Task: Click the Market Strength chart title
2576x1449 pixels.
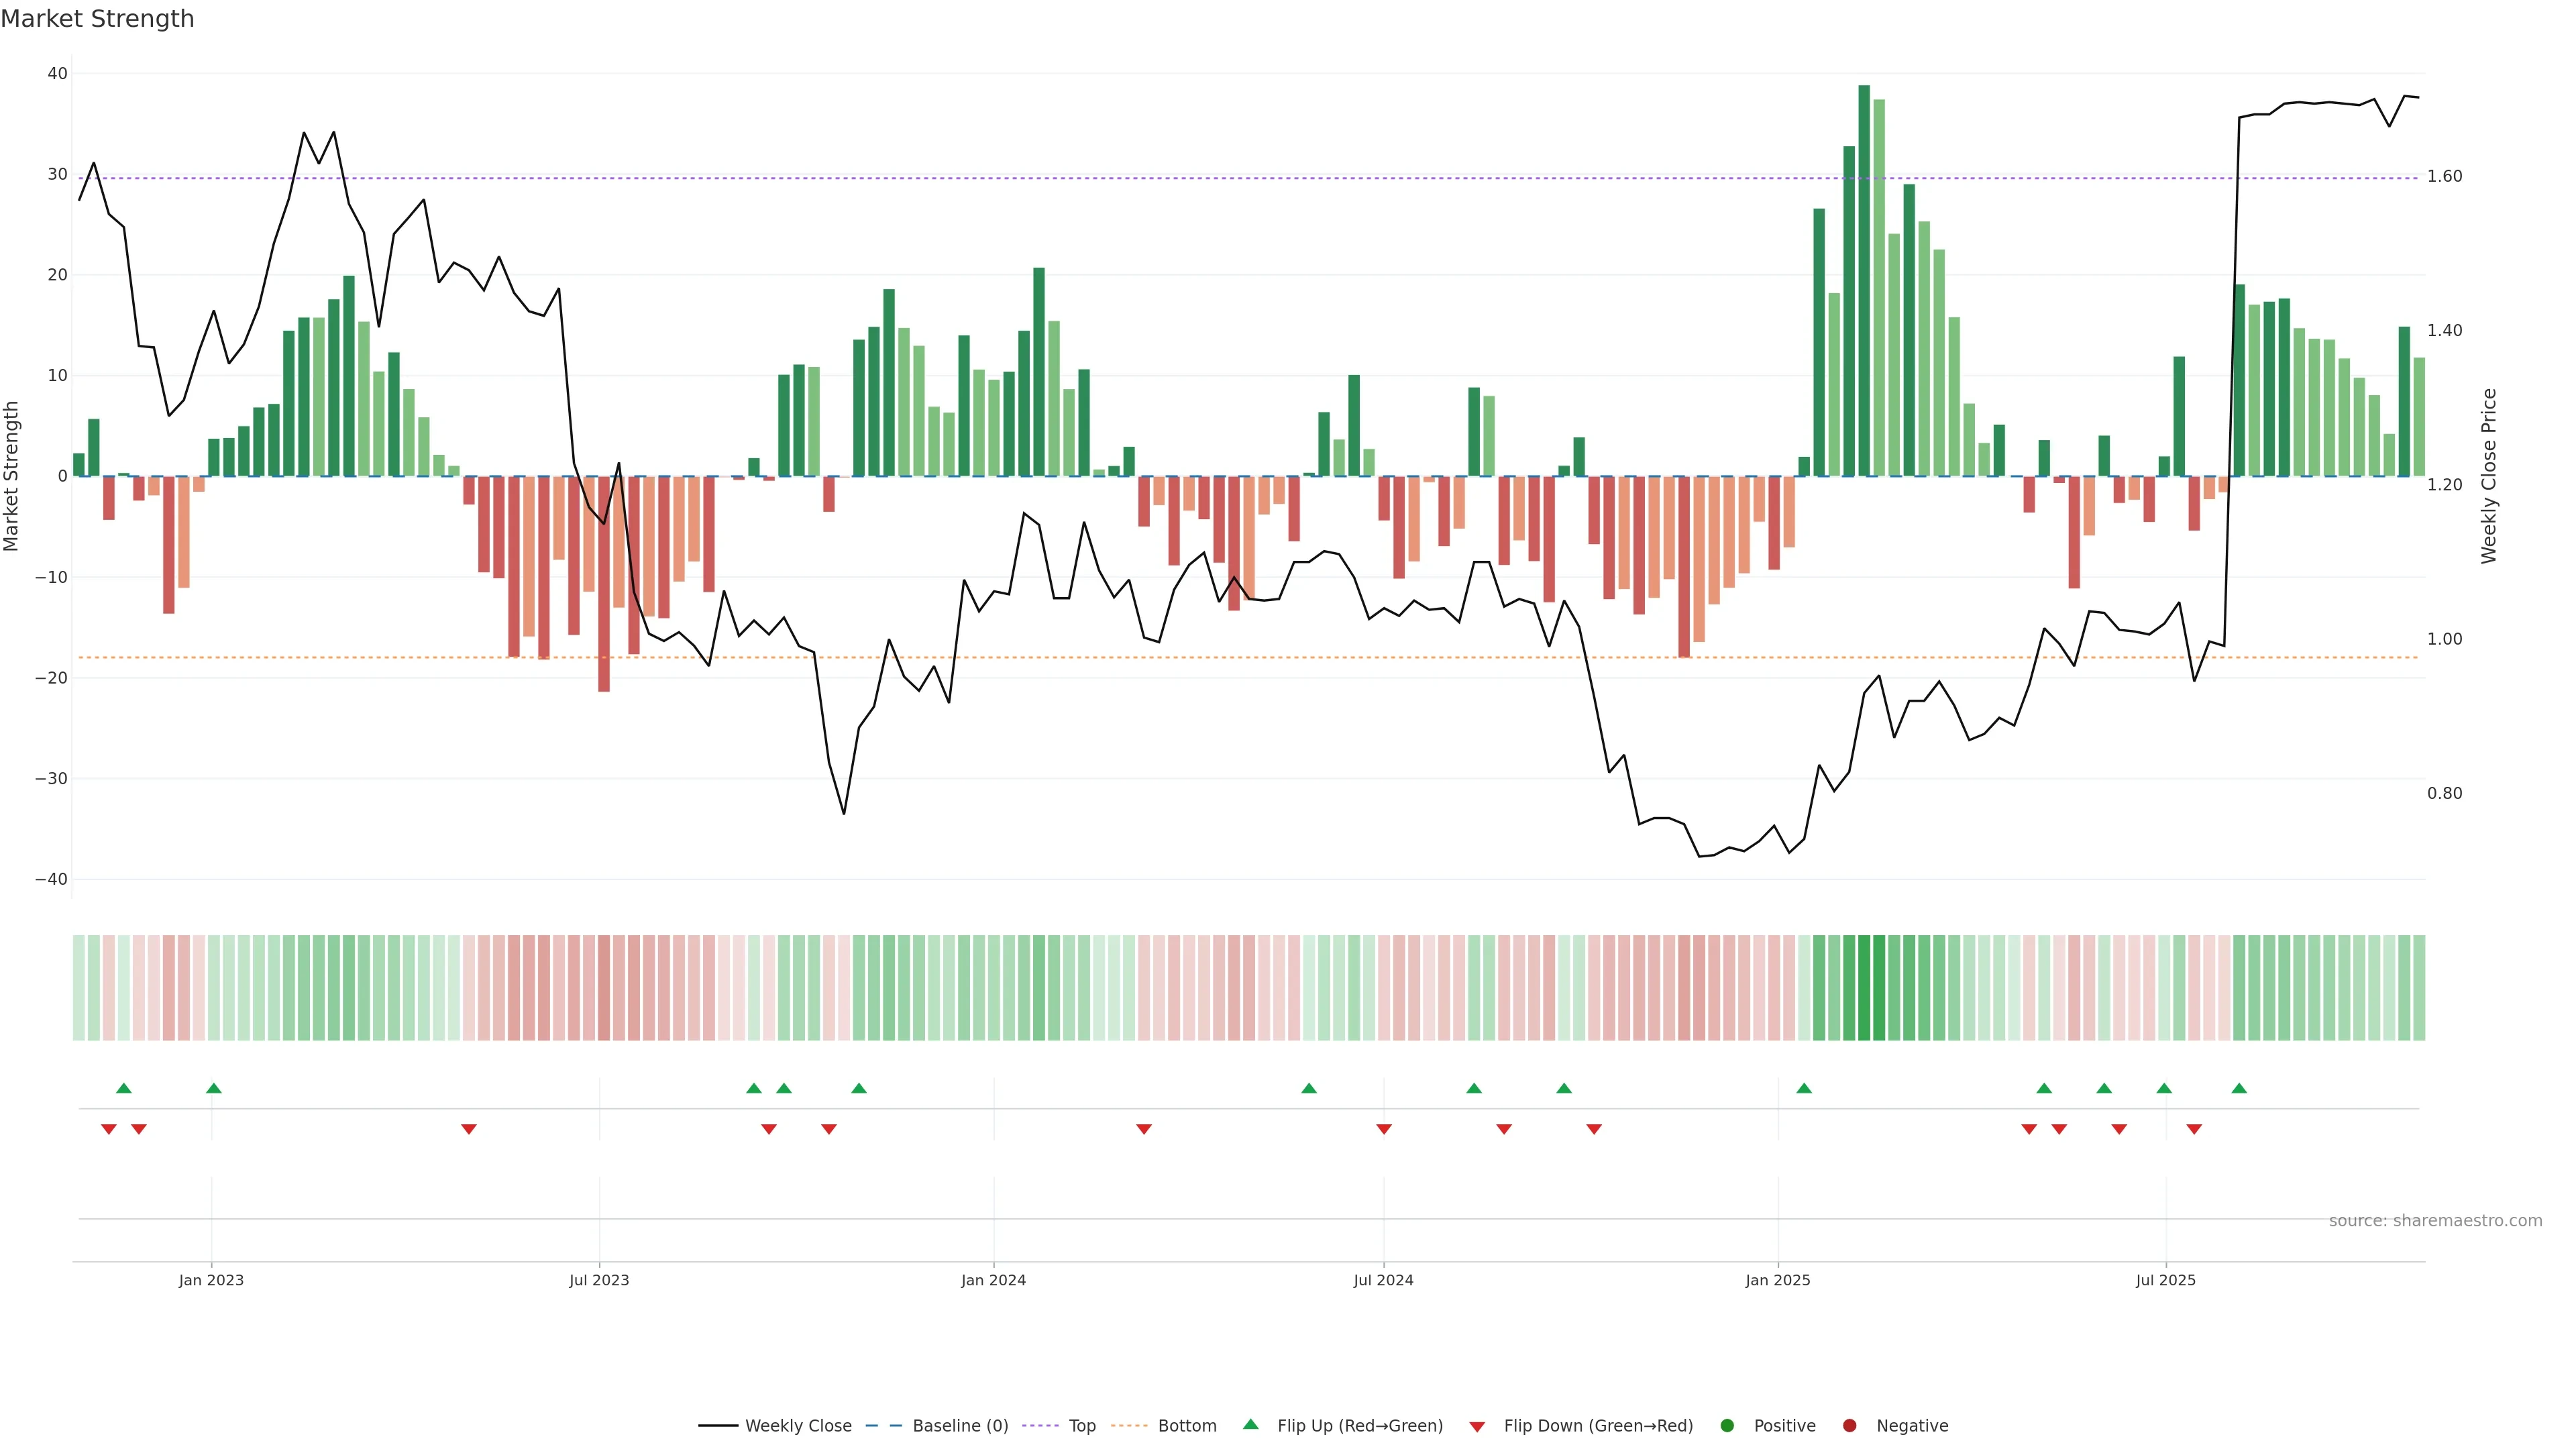Action: tap(97, 19)
